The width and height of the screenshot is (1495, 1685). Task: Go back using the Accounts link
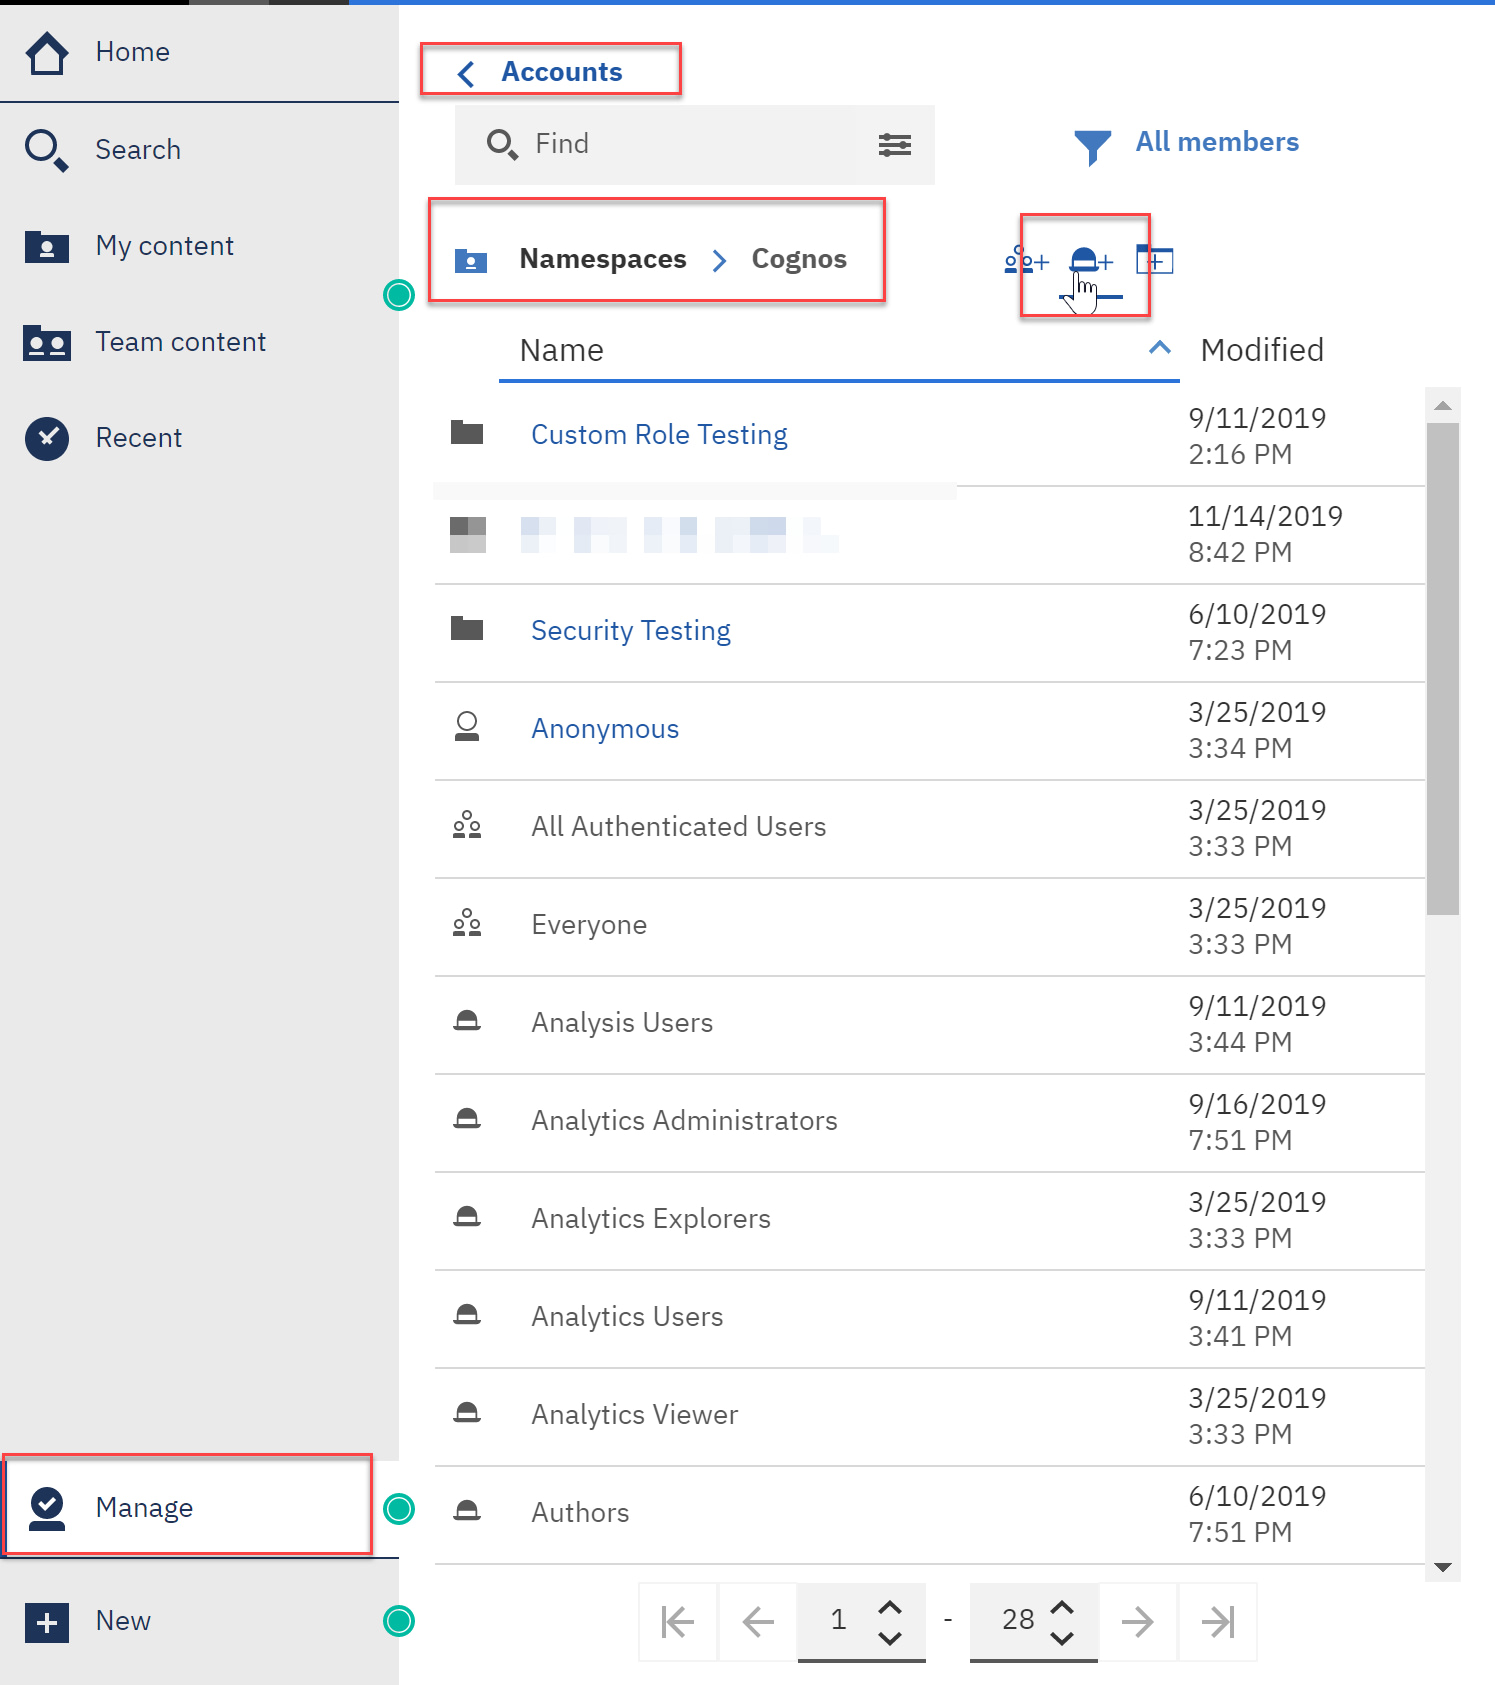point(560,72)
